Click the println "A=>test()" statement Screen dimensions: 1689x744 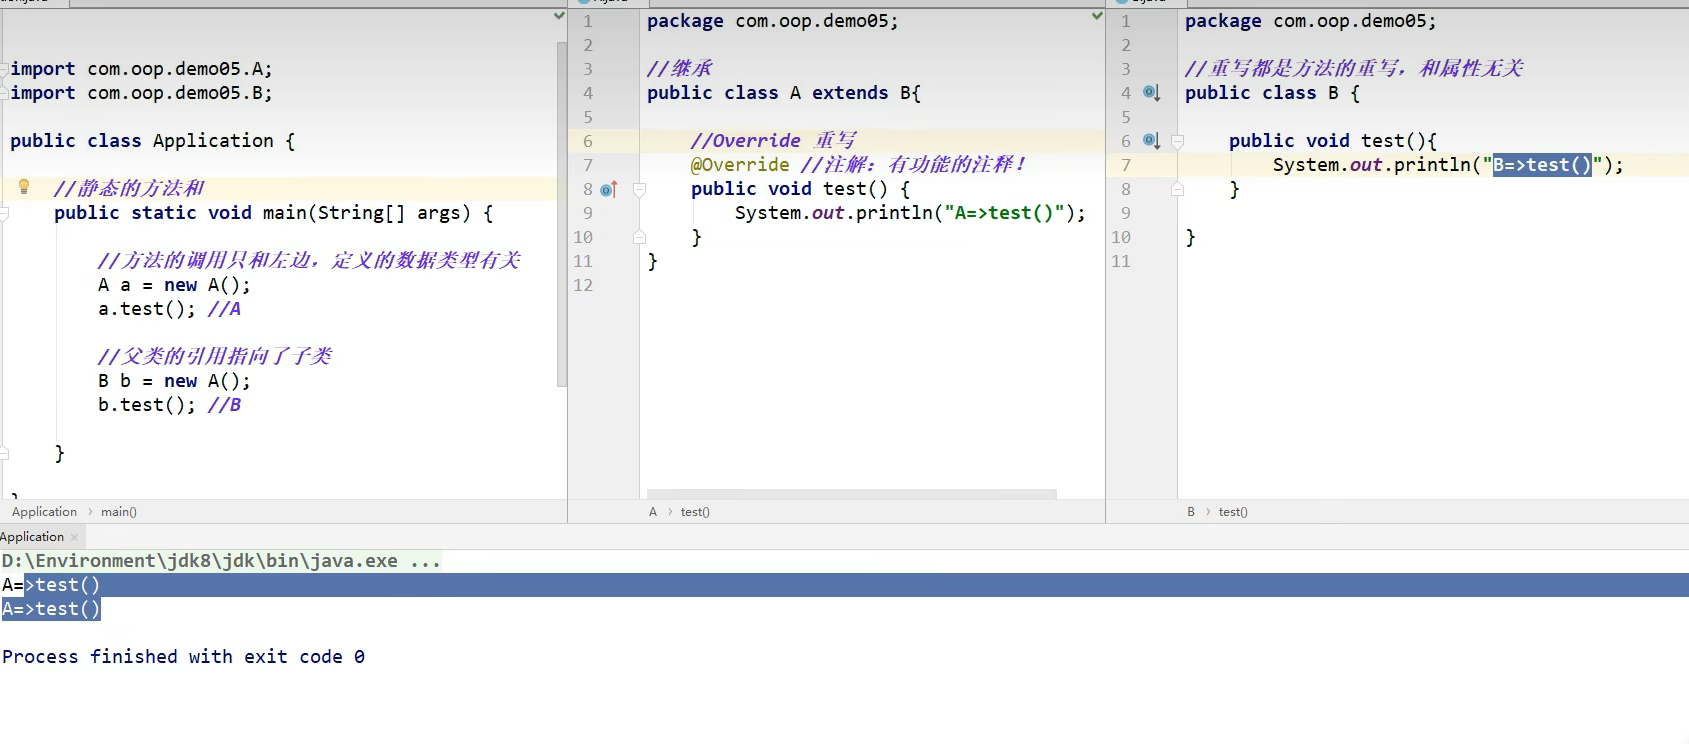(910, 213)
